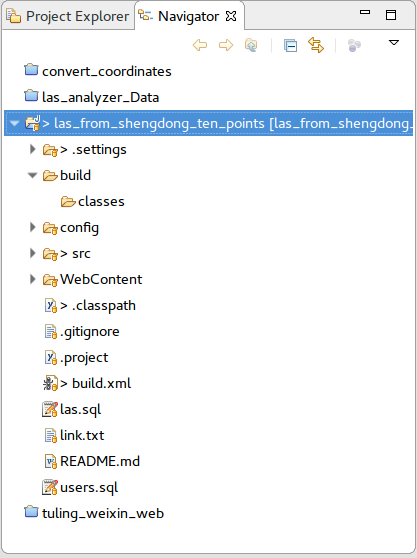Collapse the build folder
This screenshot has width=417, height=558.
[32, 175]
